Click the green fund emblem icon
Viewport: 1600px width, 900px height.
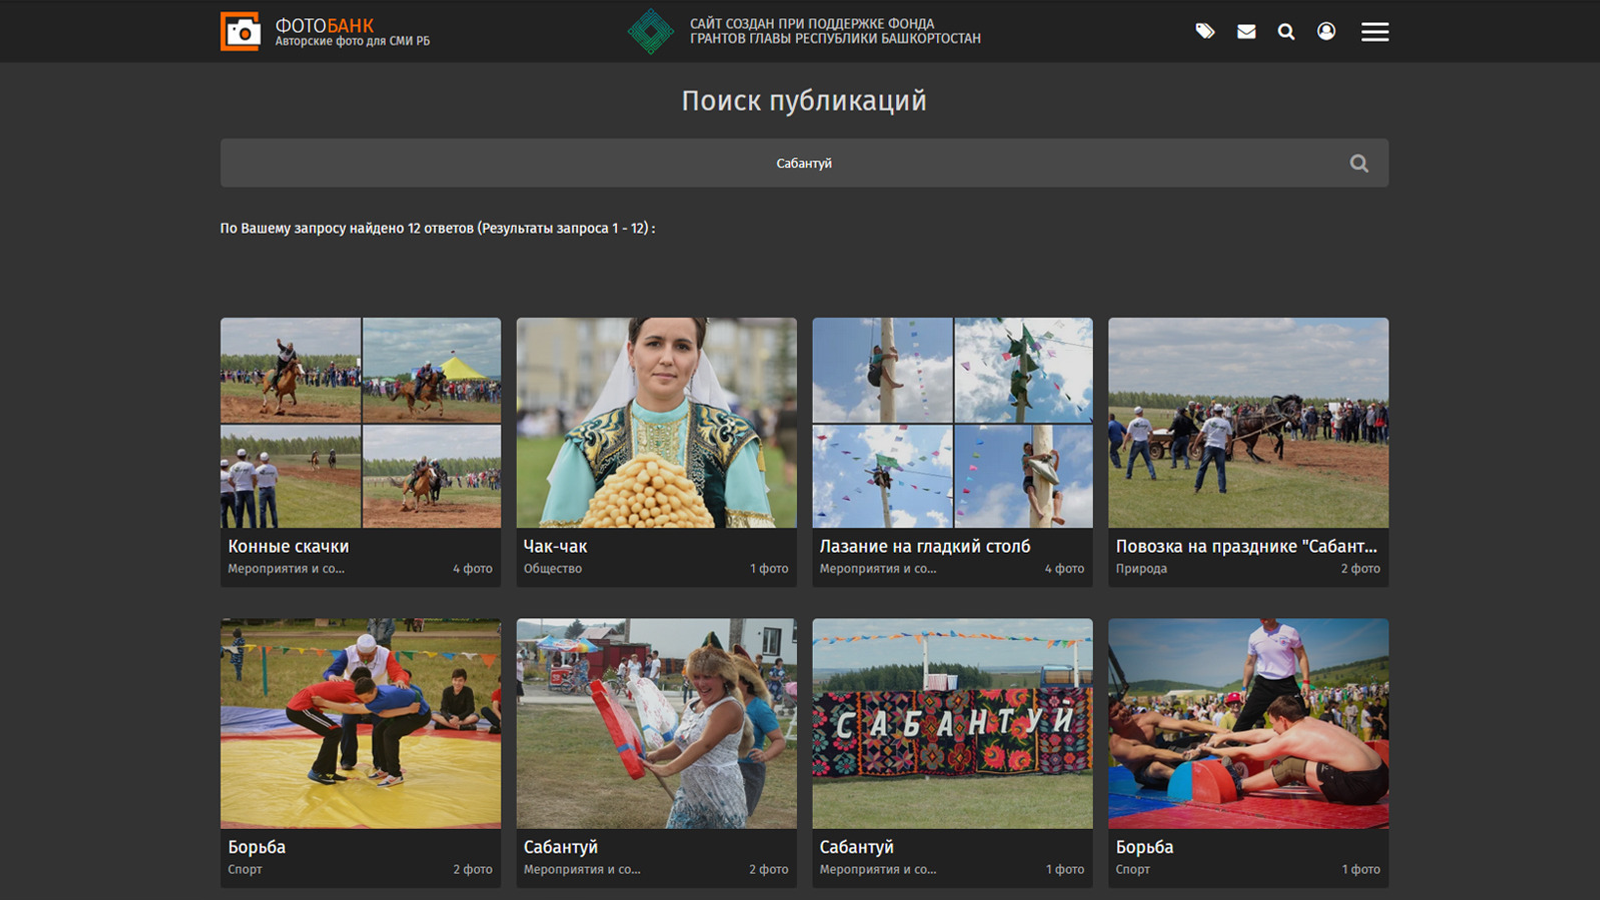[651, 32]
